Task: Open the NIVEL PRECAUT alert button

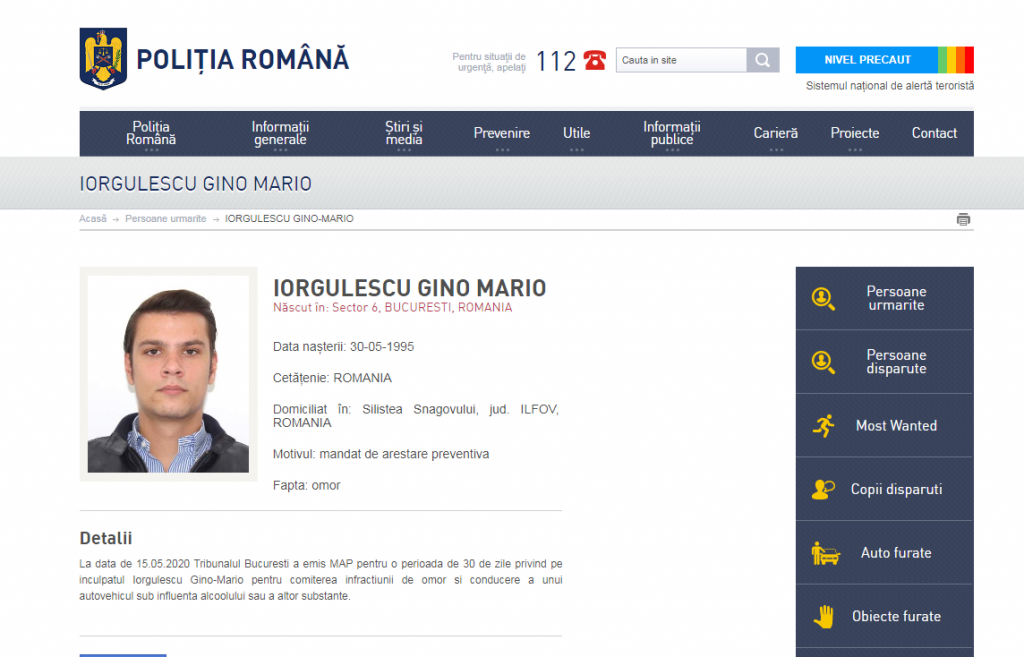Action: (867, 60)
